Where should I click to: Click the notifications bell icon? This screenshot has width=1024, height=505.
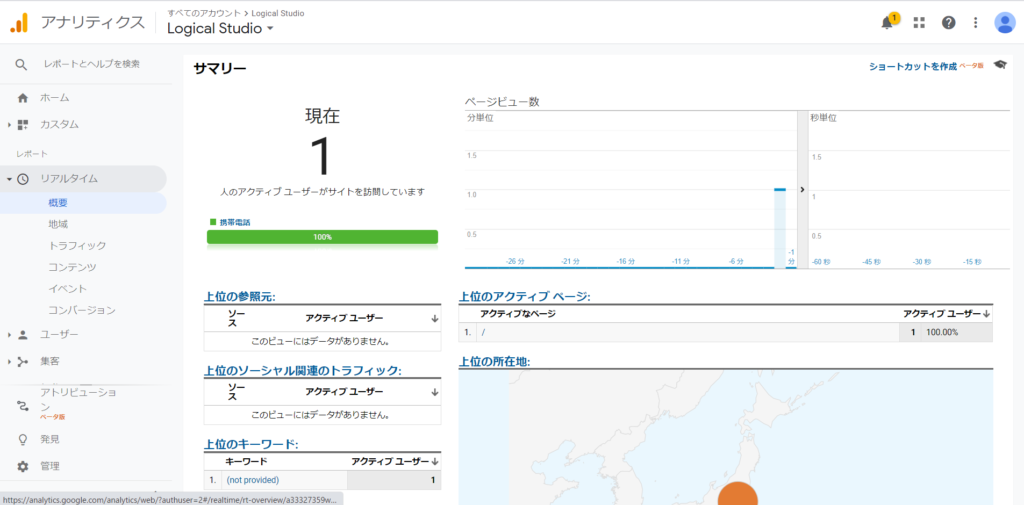coord(887,23)
